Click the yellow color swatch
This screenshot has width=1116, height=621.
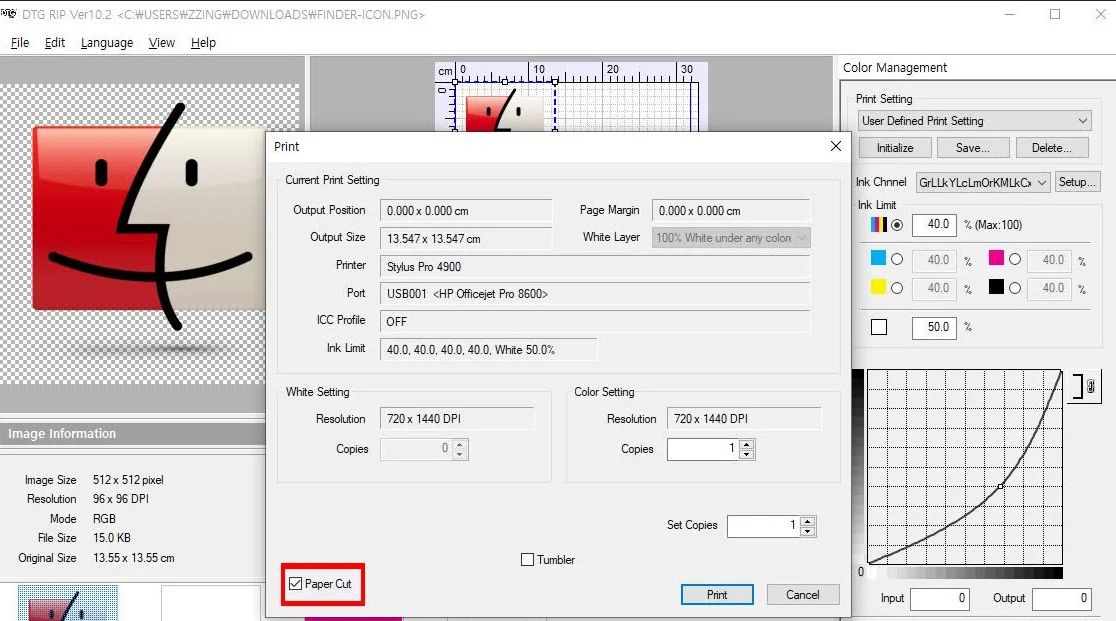tap(878, 287)
